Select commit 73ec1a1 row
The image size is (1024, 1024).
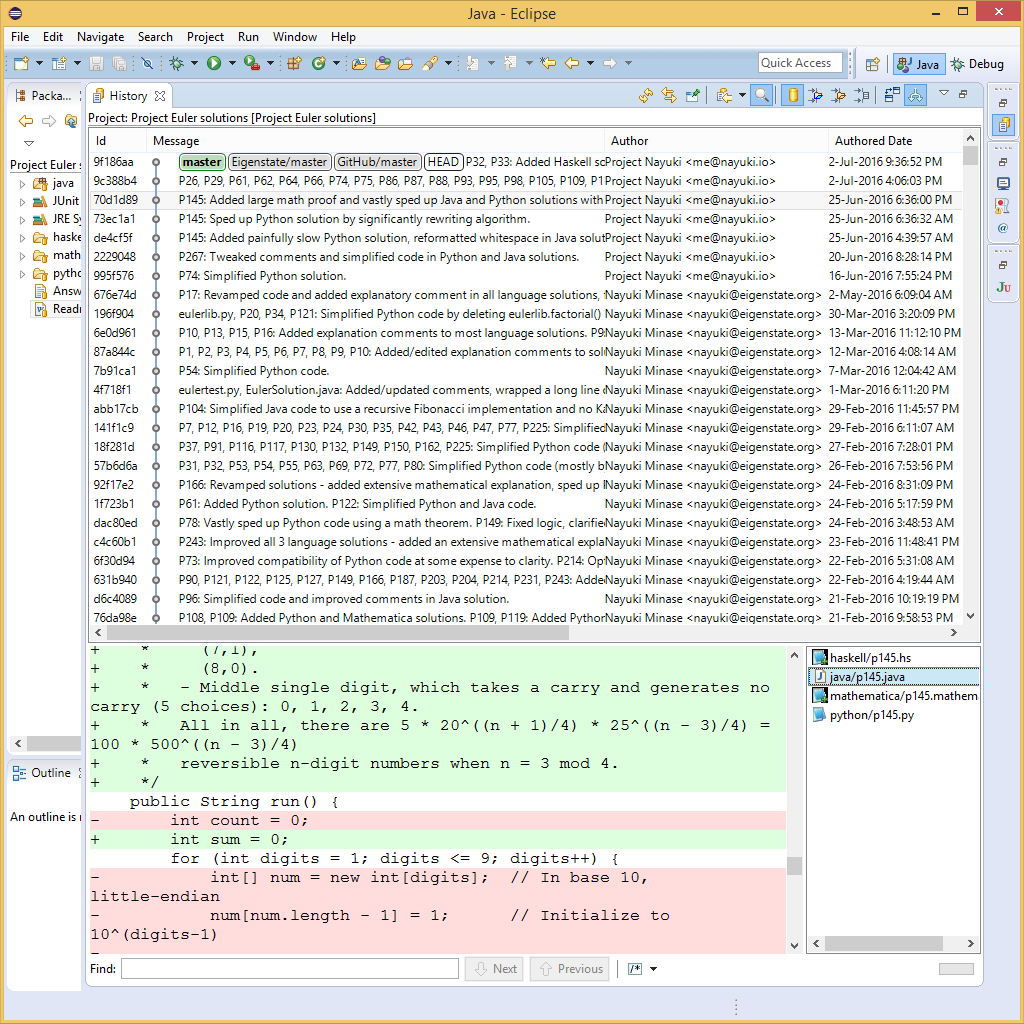(525, 219)
